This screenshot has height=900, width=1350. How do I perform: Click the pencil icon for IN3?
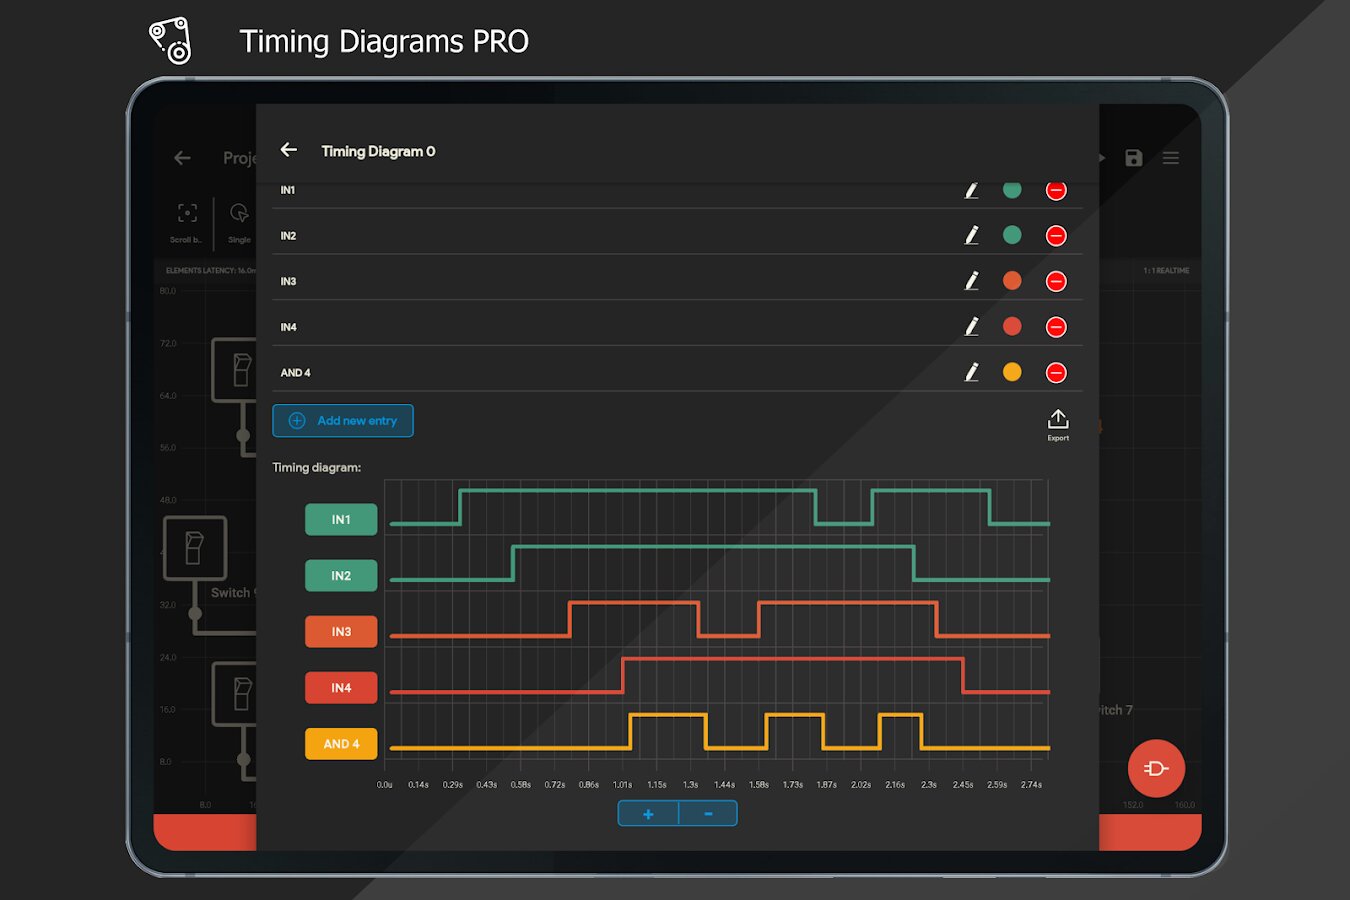pos(971,281)
